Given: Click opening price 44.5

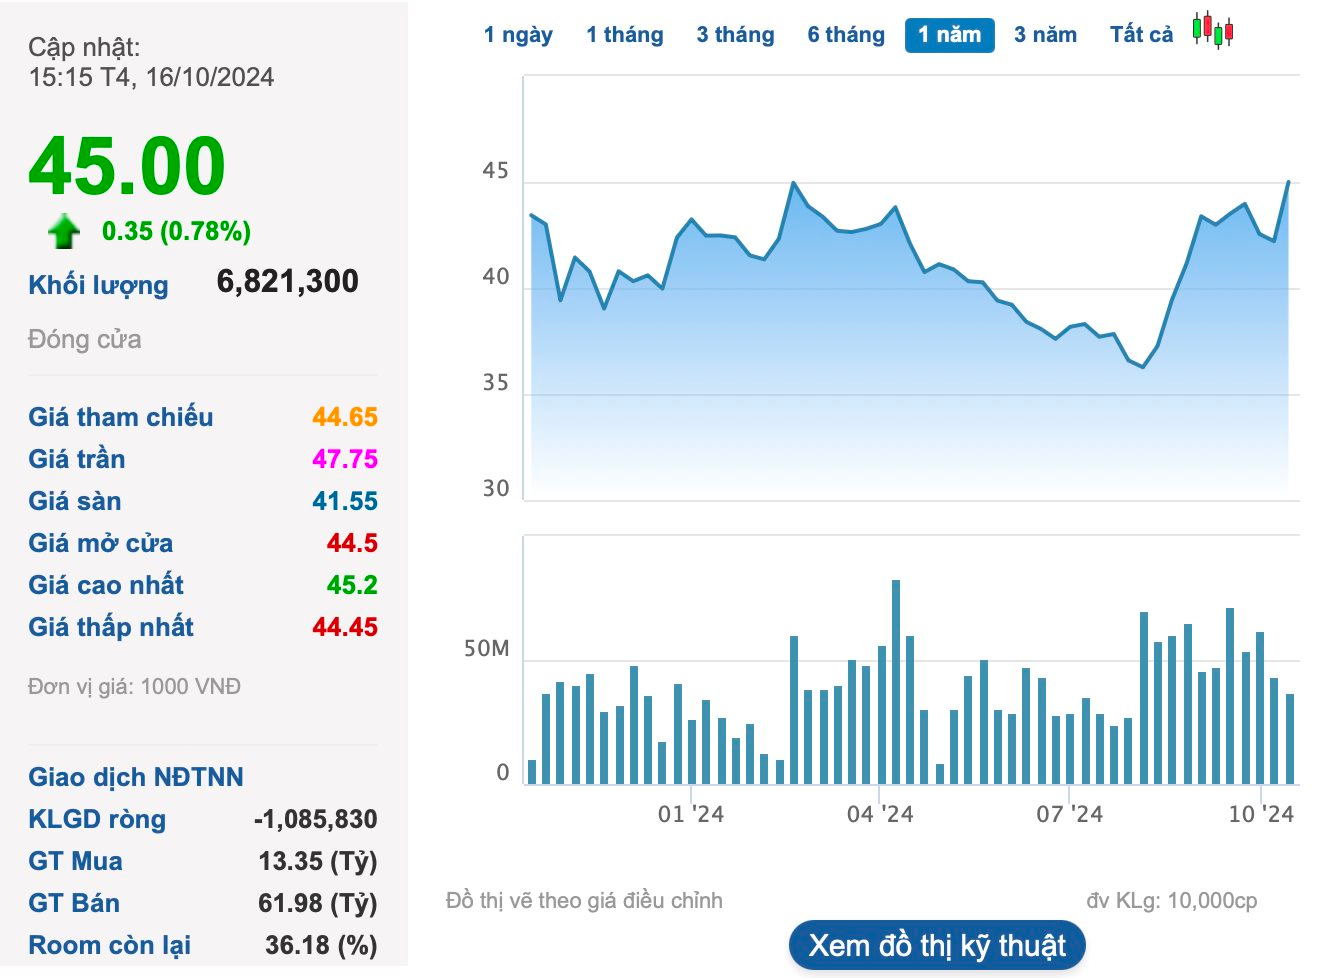Looking at the screenshot, I should [x=352, y=543].
